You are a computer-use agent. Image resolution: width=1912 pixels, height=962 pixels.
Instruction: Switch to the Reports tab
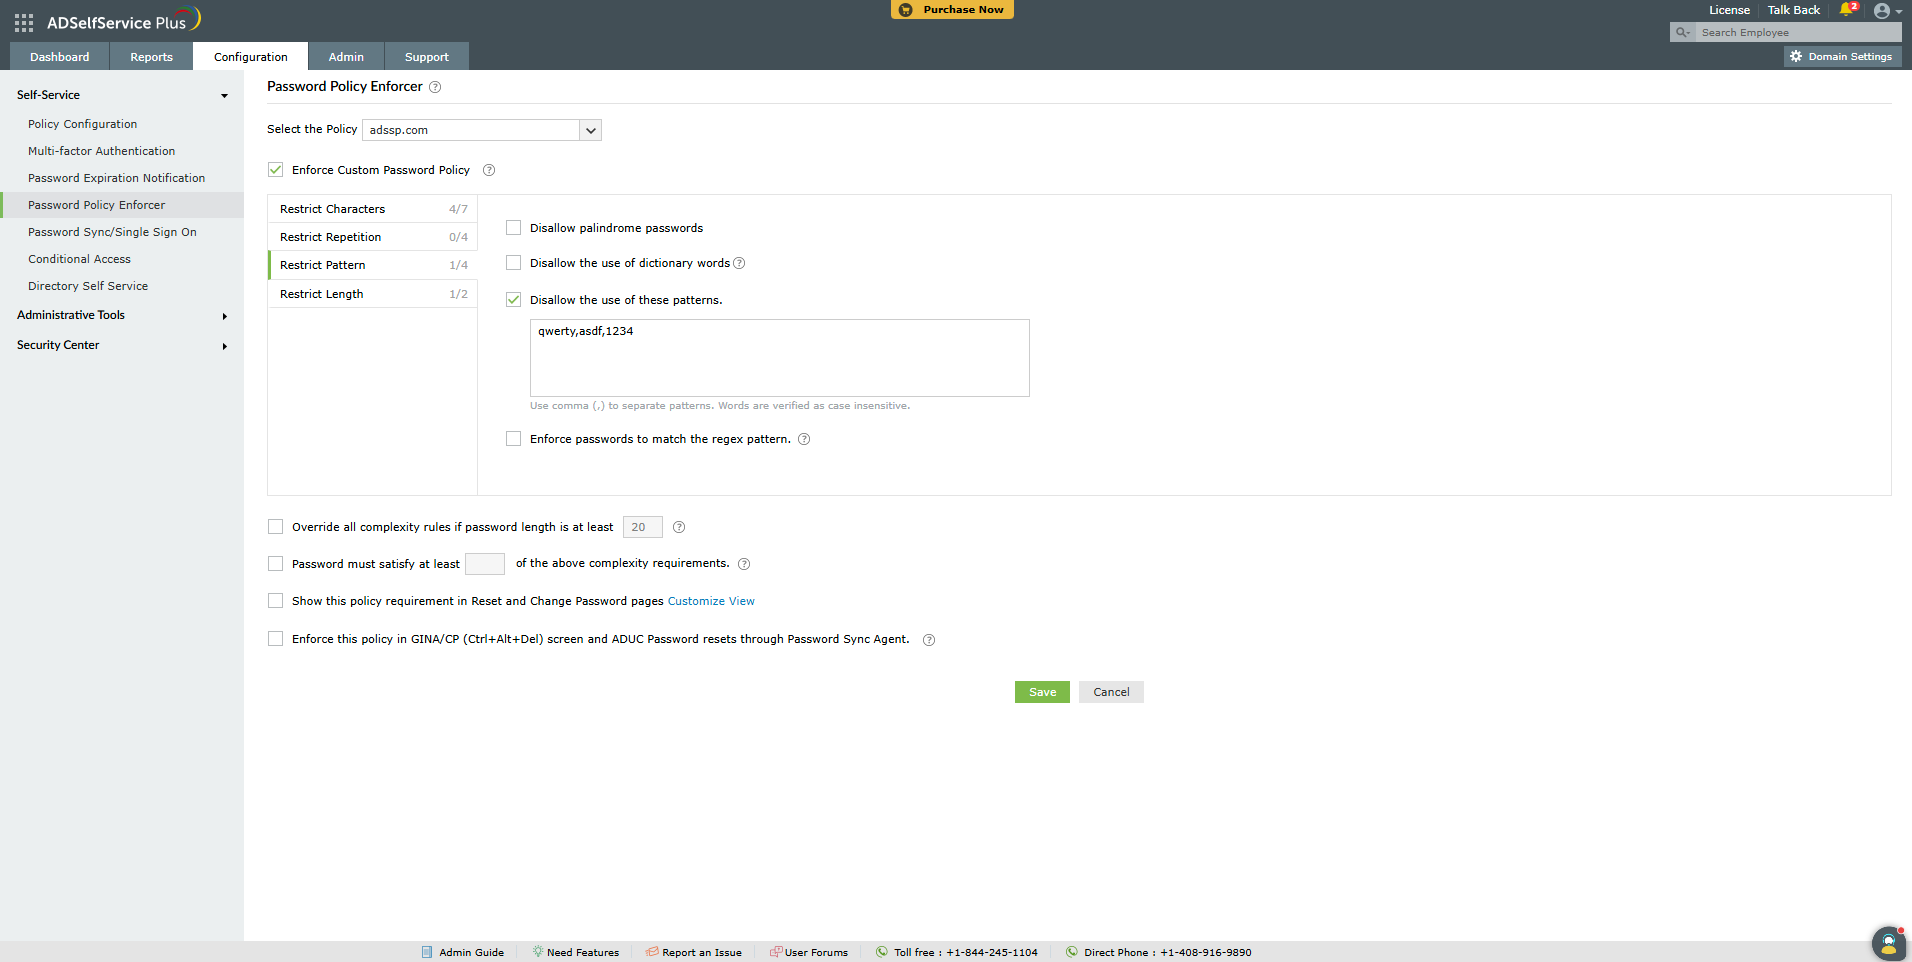click(x=151, y=57)
